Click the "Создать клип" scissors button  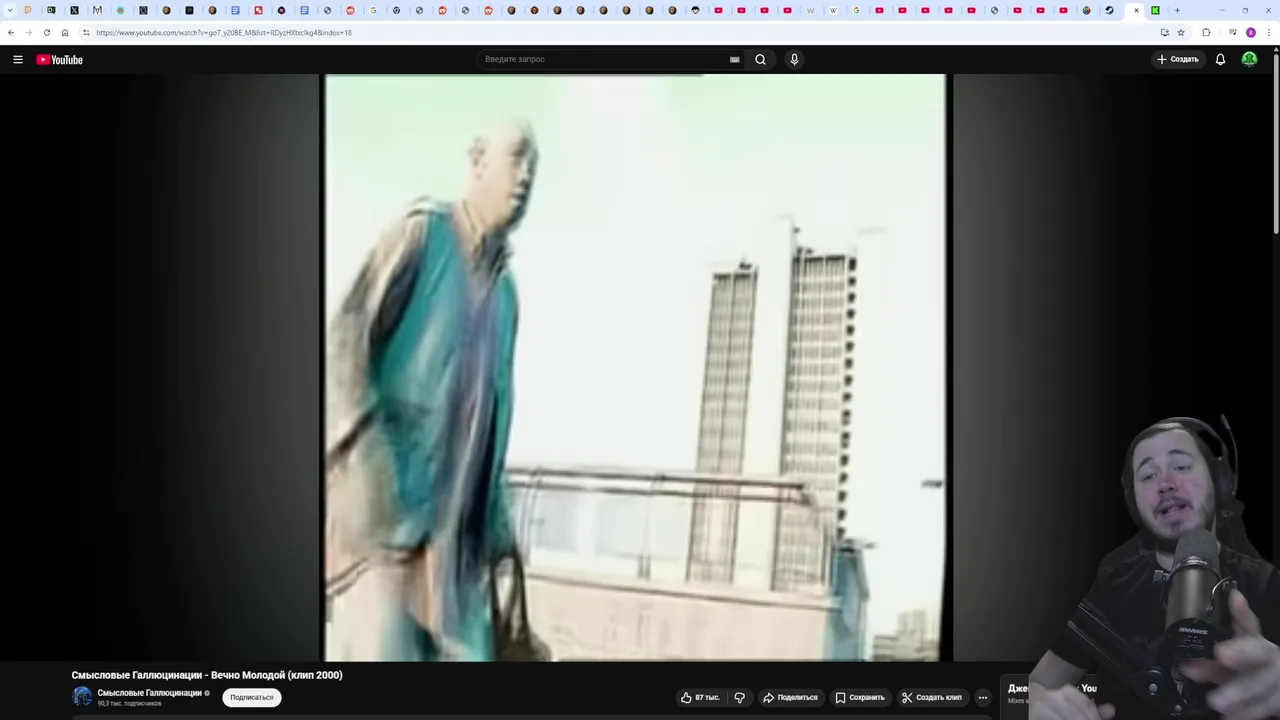(x=931, y=697)
